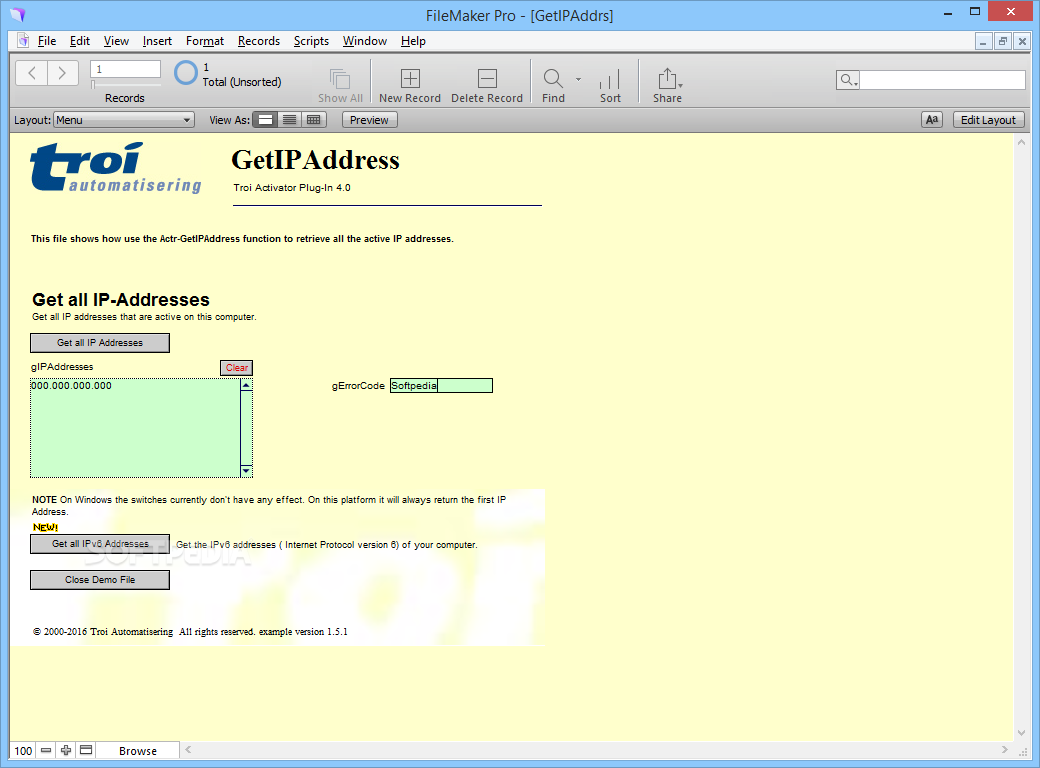Open the View menu

pyautogui.click(x=116, y=41)
